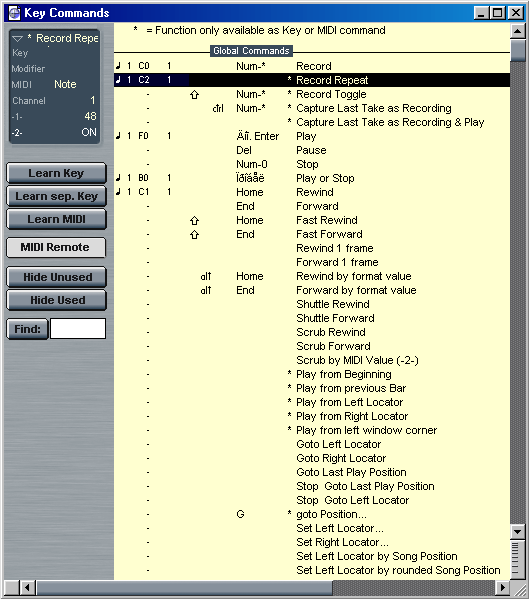Click the -1- parameter value 48

(90, 116)
